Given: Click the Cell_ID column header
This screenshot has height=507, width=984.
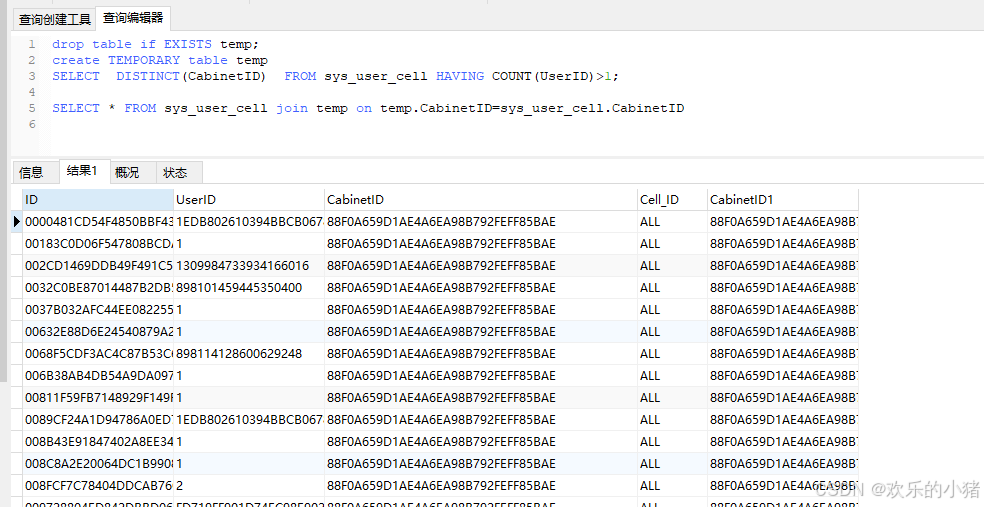Looking at the screenshot, I should 672,200.
